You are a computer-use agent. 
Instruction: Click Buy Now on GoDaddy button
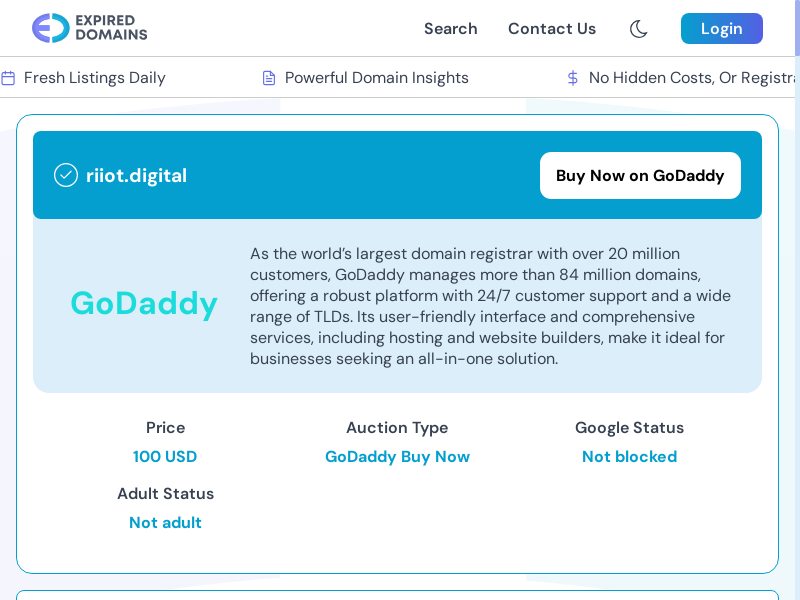[640, 176]
